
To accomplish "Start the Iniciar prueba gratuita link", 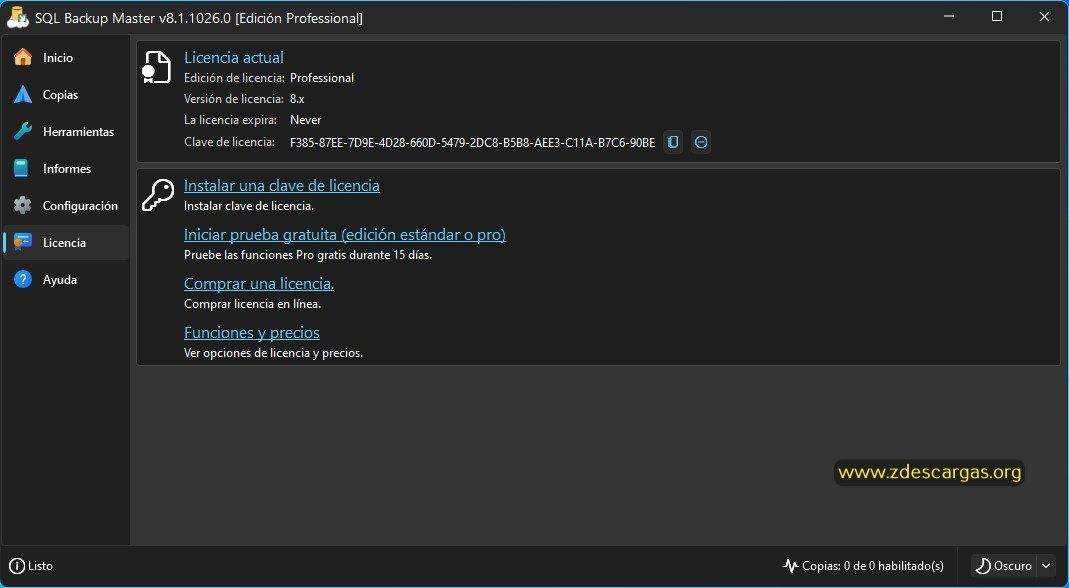I will (345, 235).
